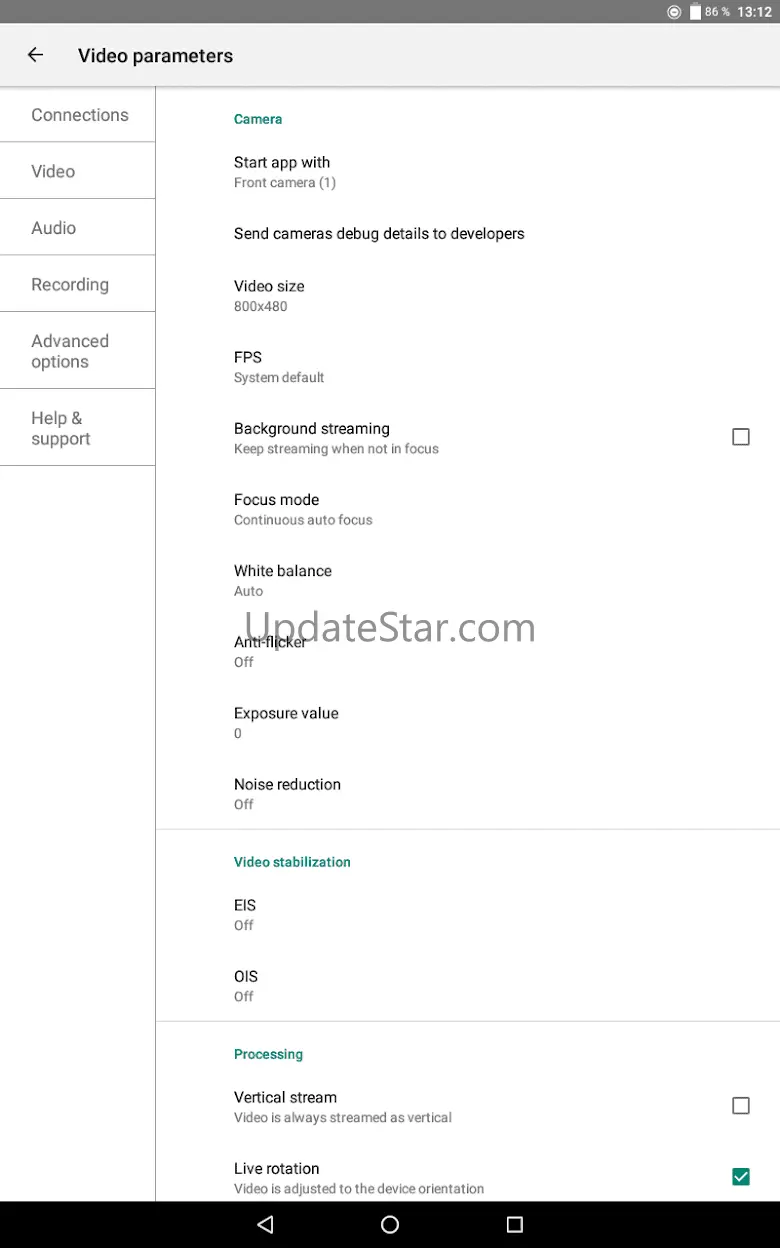Open the White balance options

(282, 580)
